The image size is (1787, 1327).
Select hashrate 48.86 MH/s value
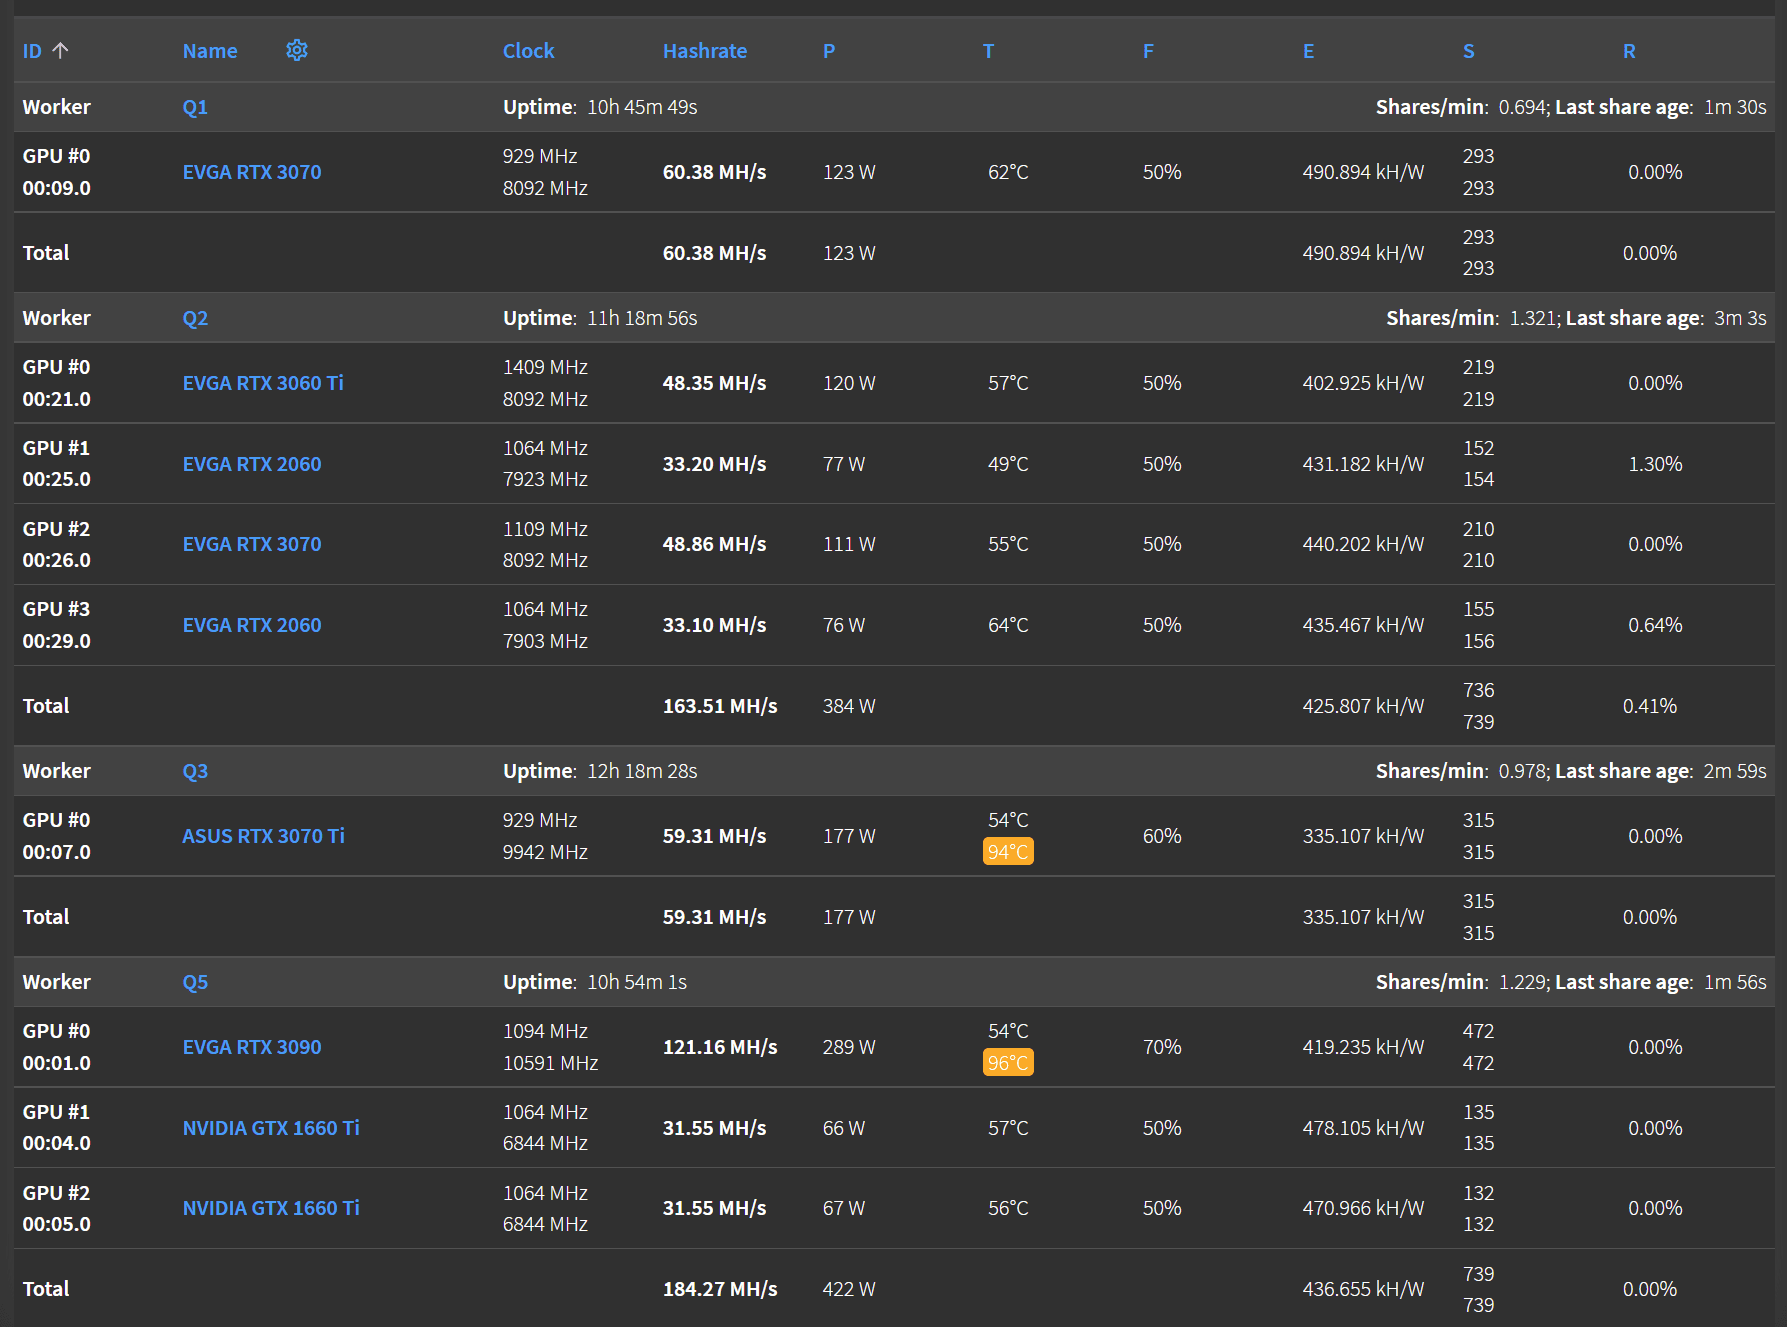tap(714, 544)
